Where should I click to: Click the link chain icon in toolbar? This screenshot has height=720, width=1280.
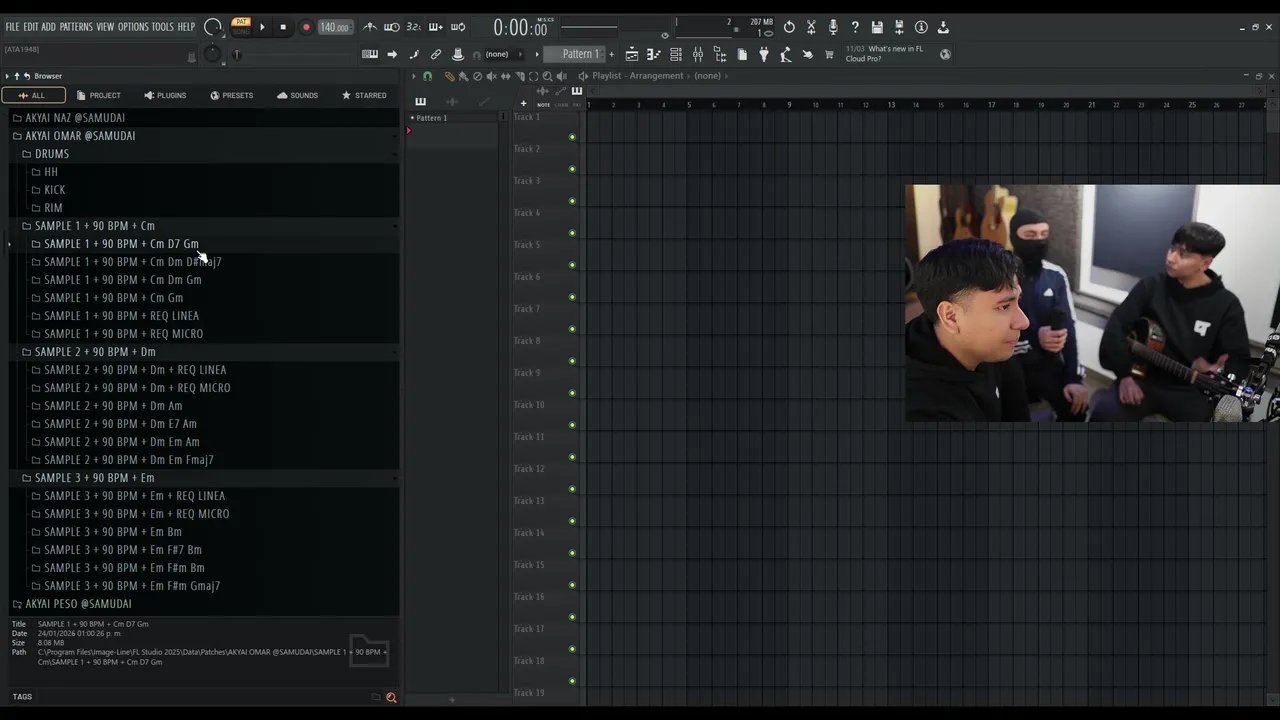(x=436, y=54)
